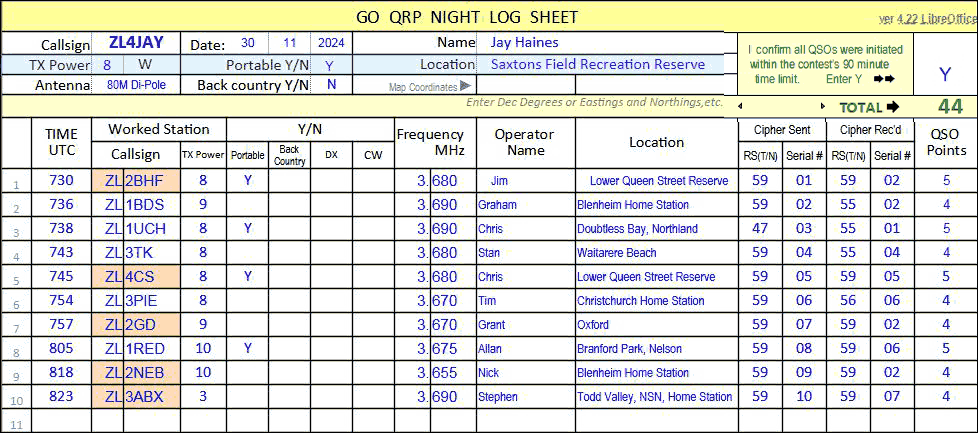The image size is (978, 433).
Task: Click the 'ver 4.22 LibreOffice' version text
Action: [927, 19]
